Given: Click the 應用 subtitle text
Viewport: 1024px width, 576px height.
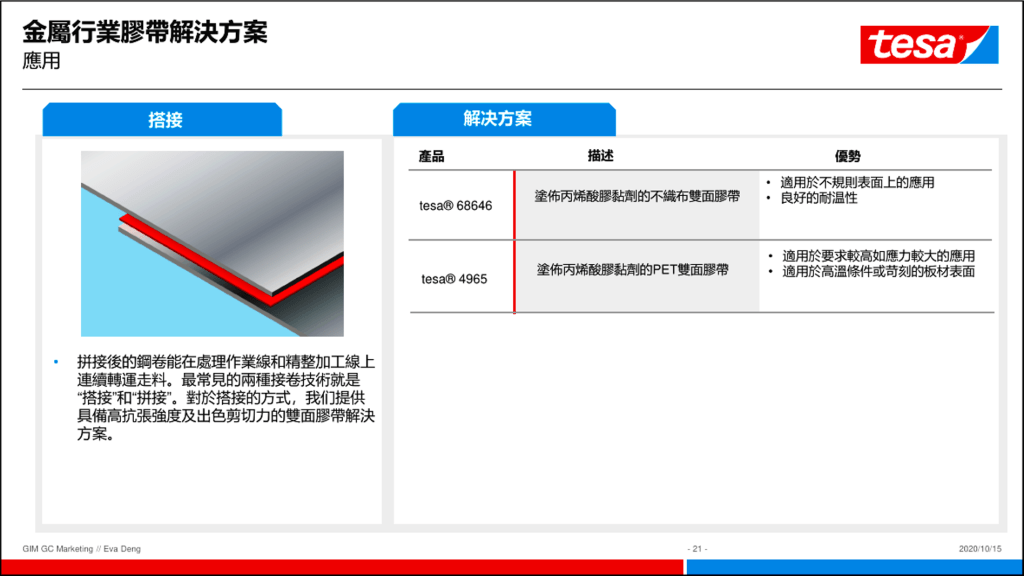Looking at the screenshot, I should (42, 61).
